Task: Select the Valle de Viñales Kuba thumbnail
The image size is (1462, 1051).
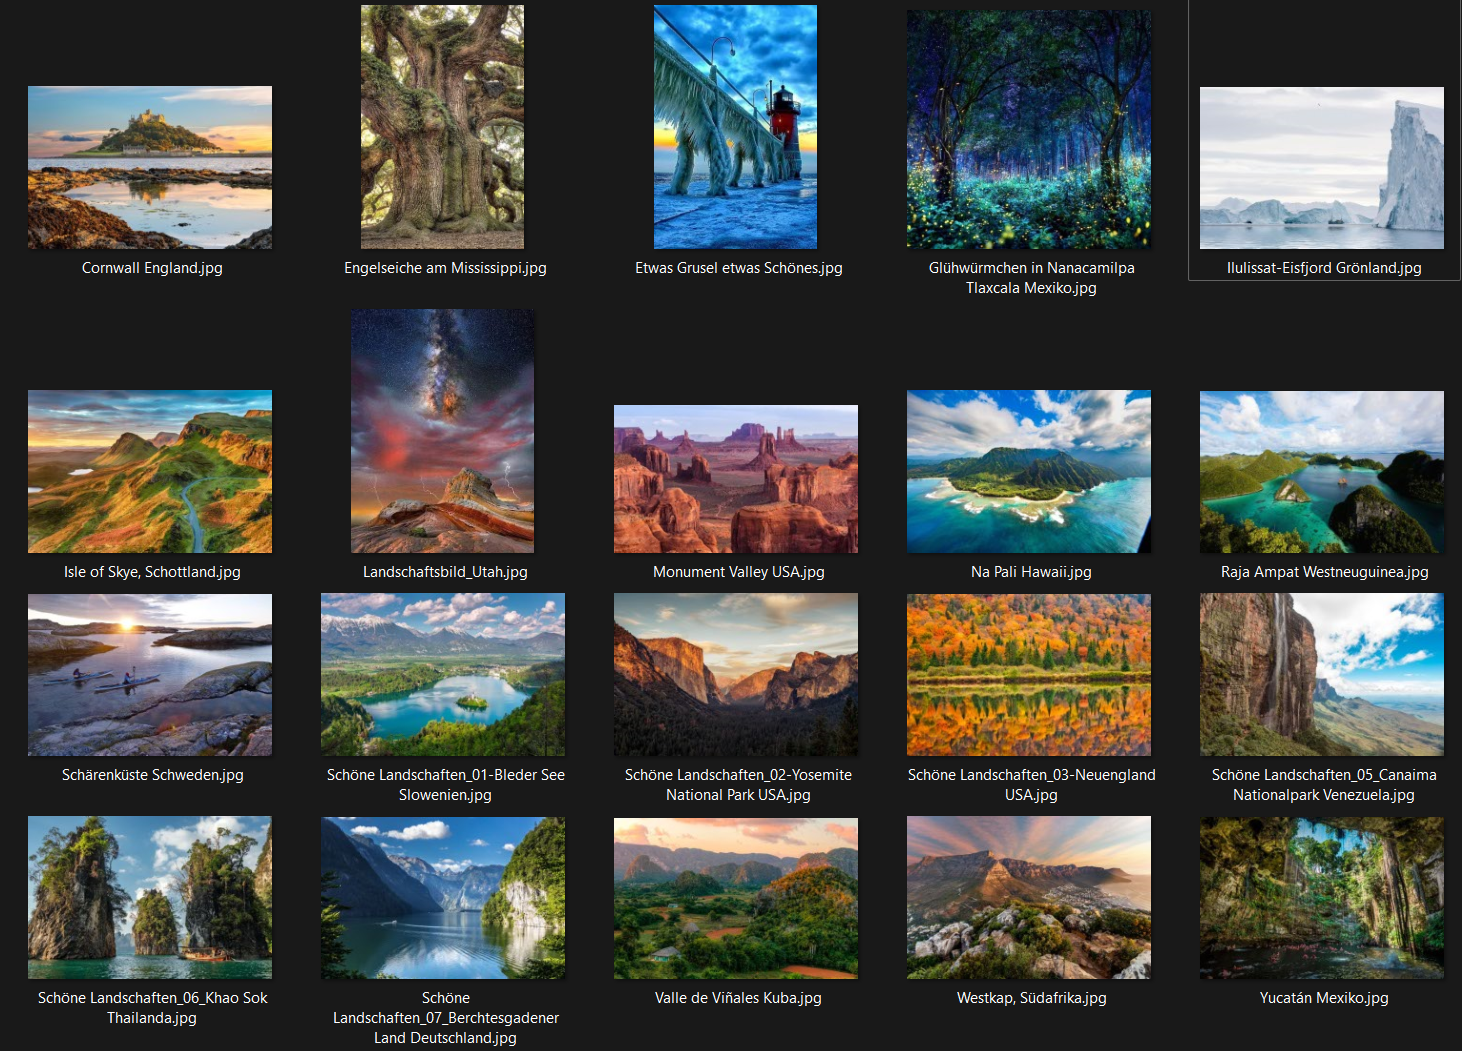Action: tap(736, 898)
